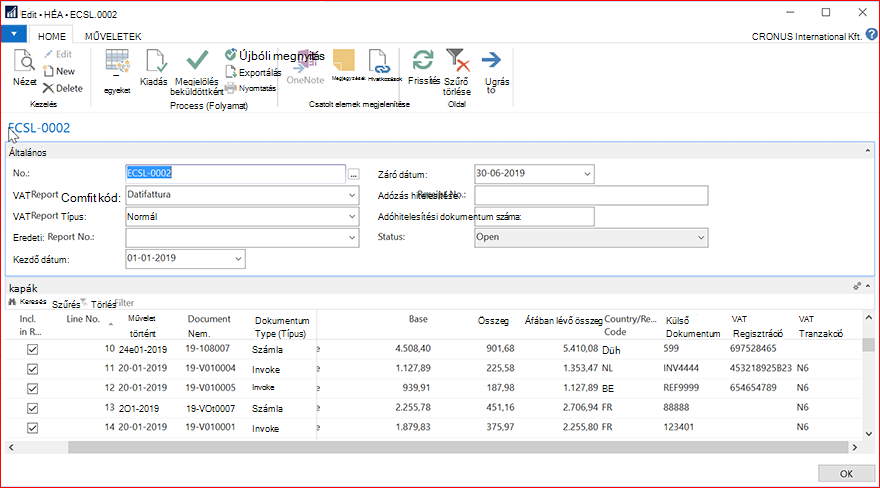Open OneNote linked notes
The image size is (880, 488).
pos(305,67)
